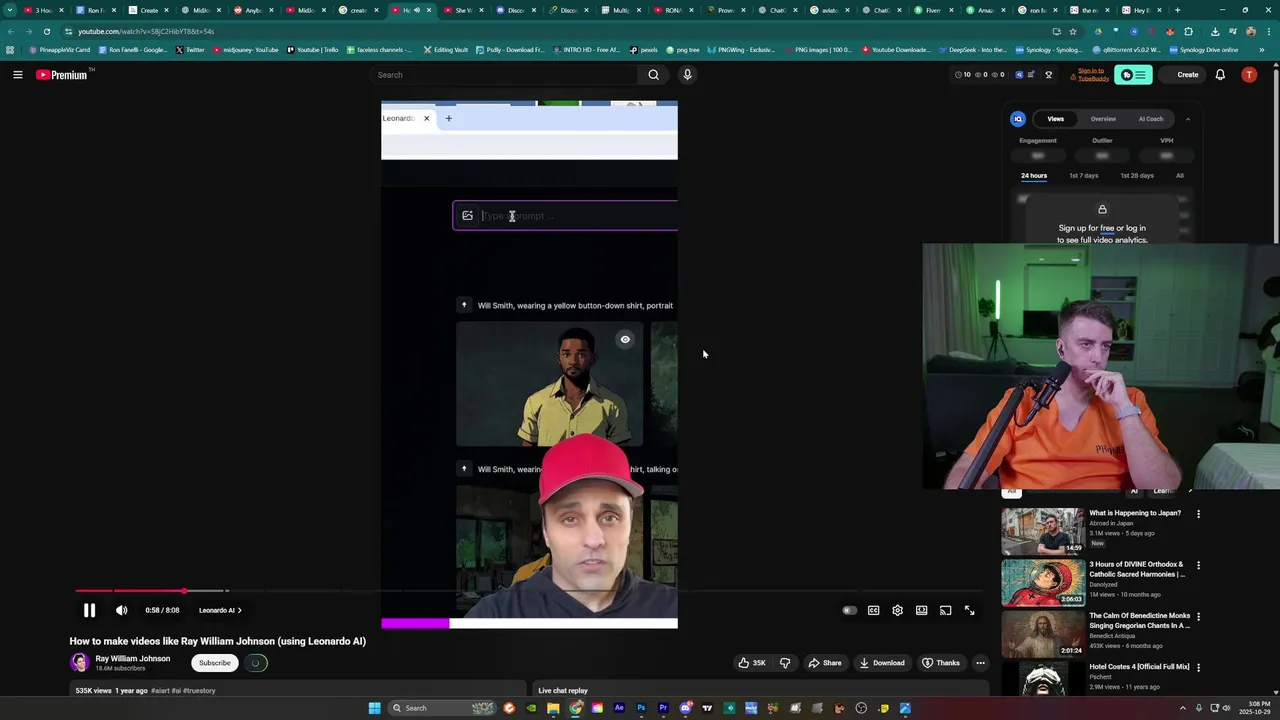Select the 1st 7 days range tab

tap(1083, 176)
